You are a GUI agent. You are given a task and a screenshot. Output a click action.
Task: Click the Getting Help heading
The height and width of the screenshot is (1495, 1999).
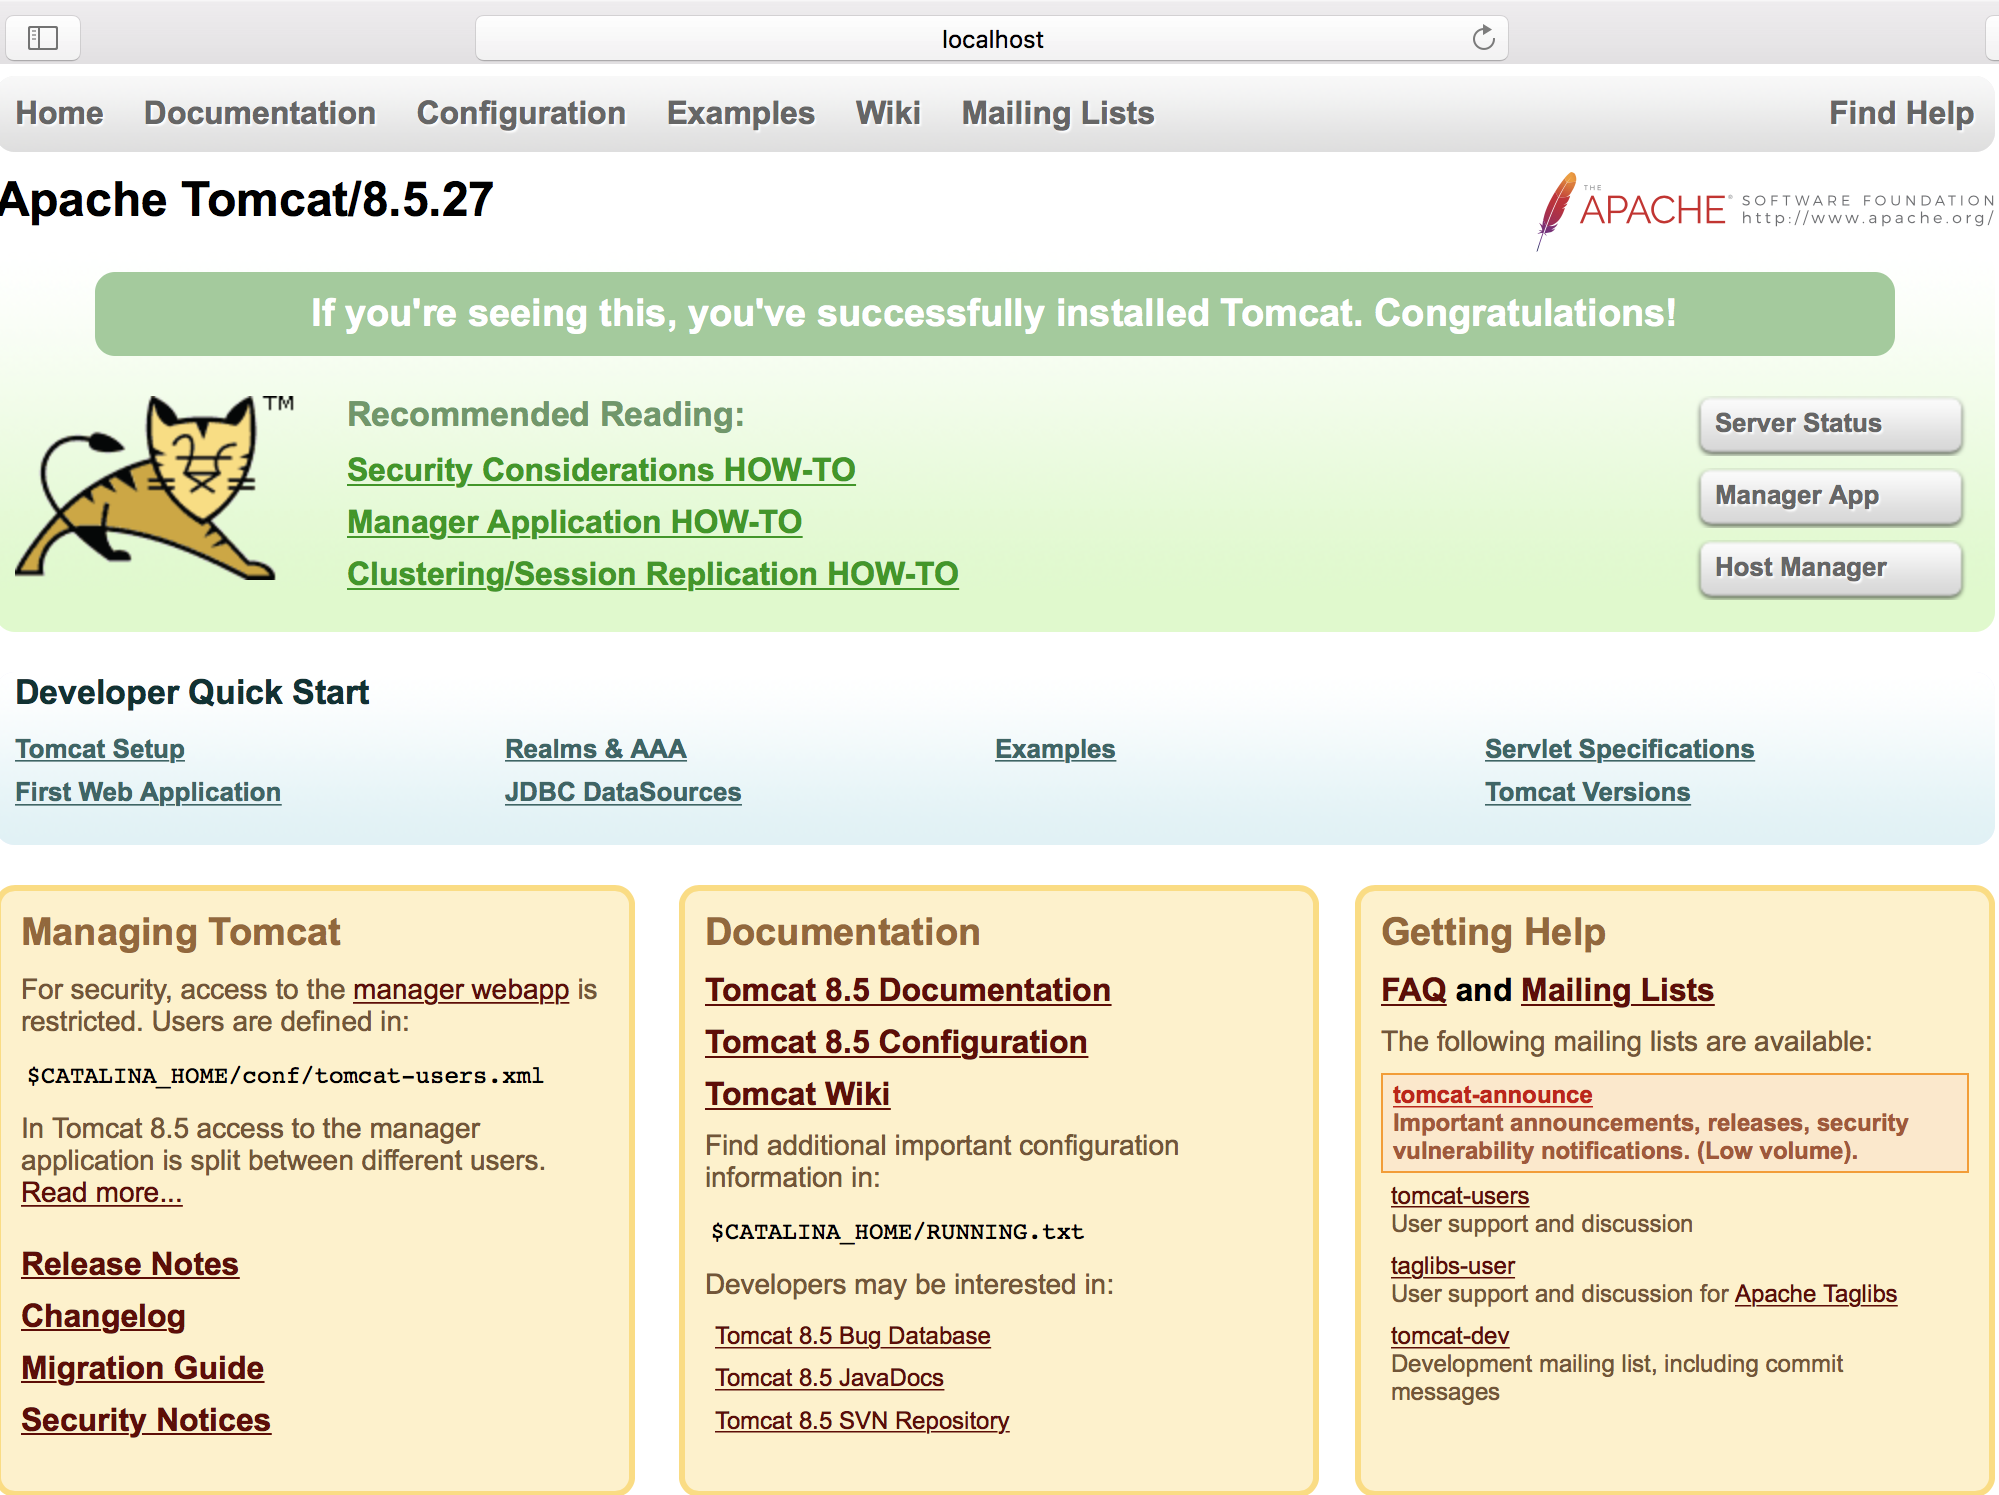click(1493, 932)
